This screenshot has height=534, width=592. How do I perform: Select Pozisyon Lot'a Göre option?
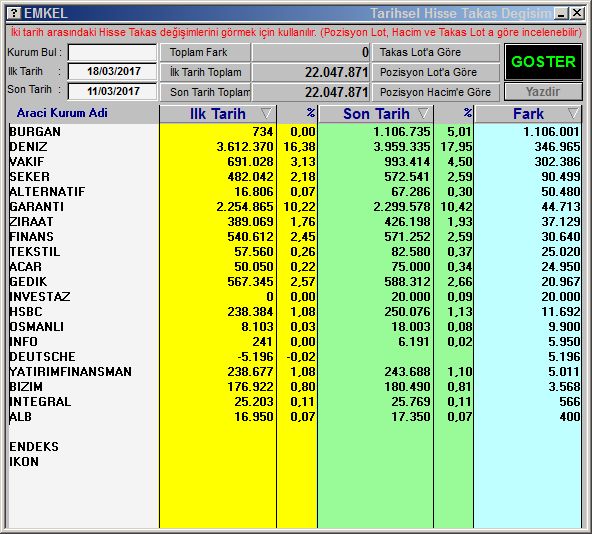(x=436, y=72)
